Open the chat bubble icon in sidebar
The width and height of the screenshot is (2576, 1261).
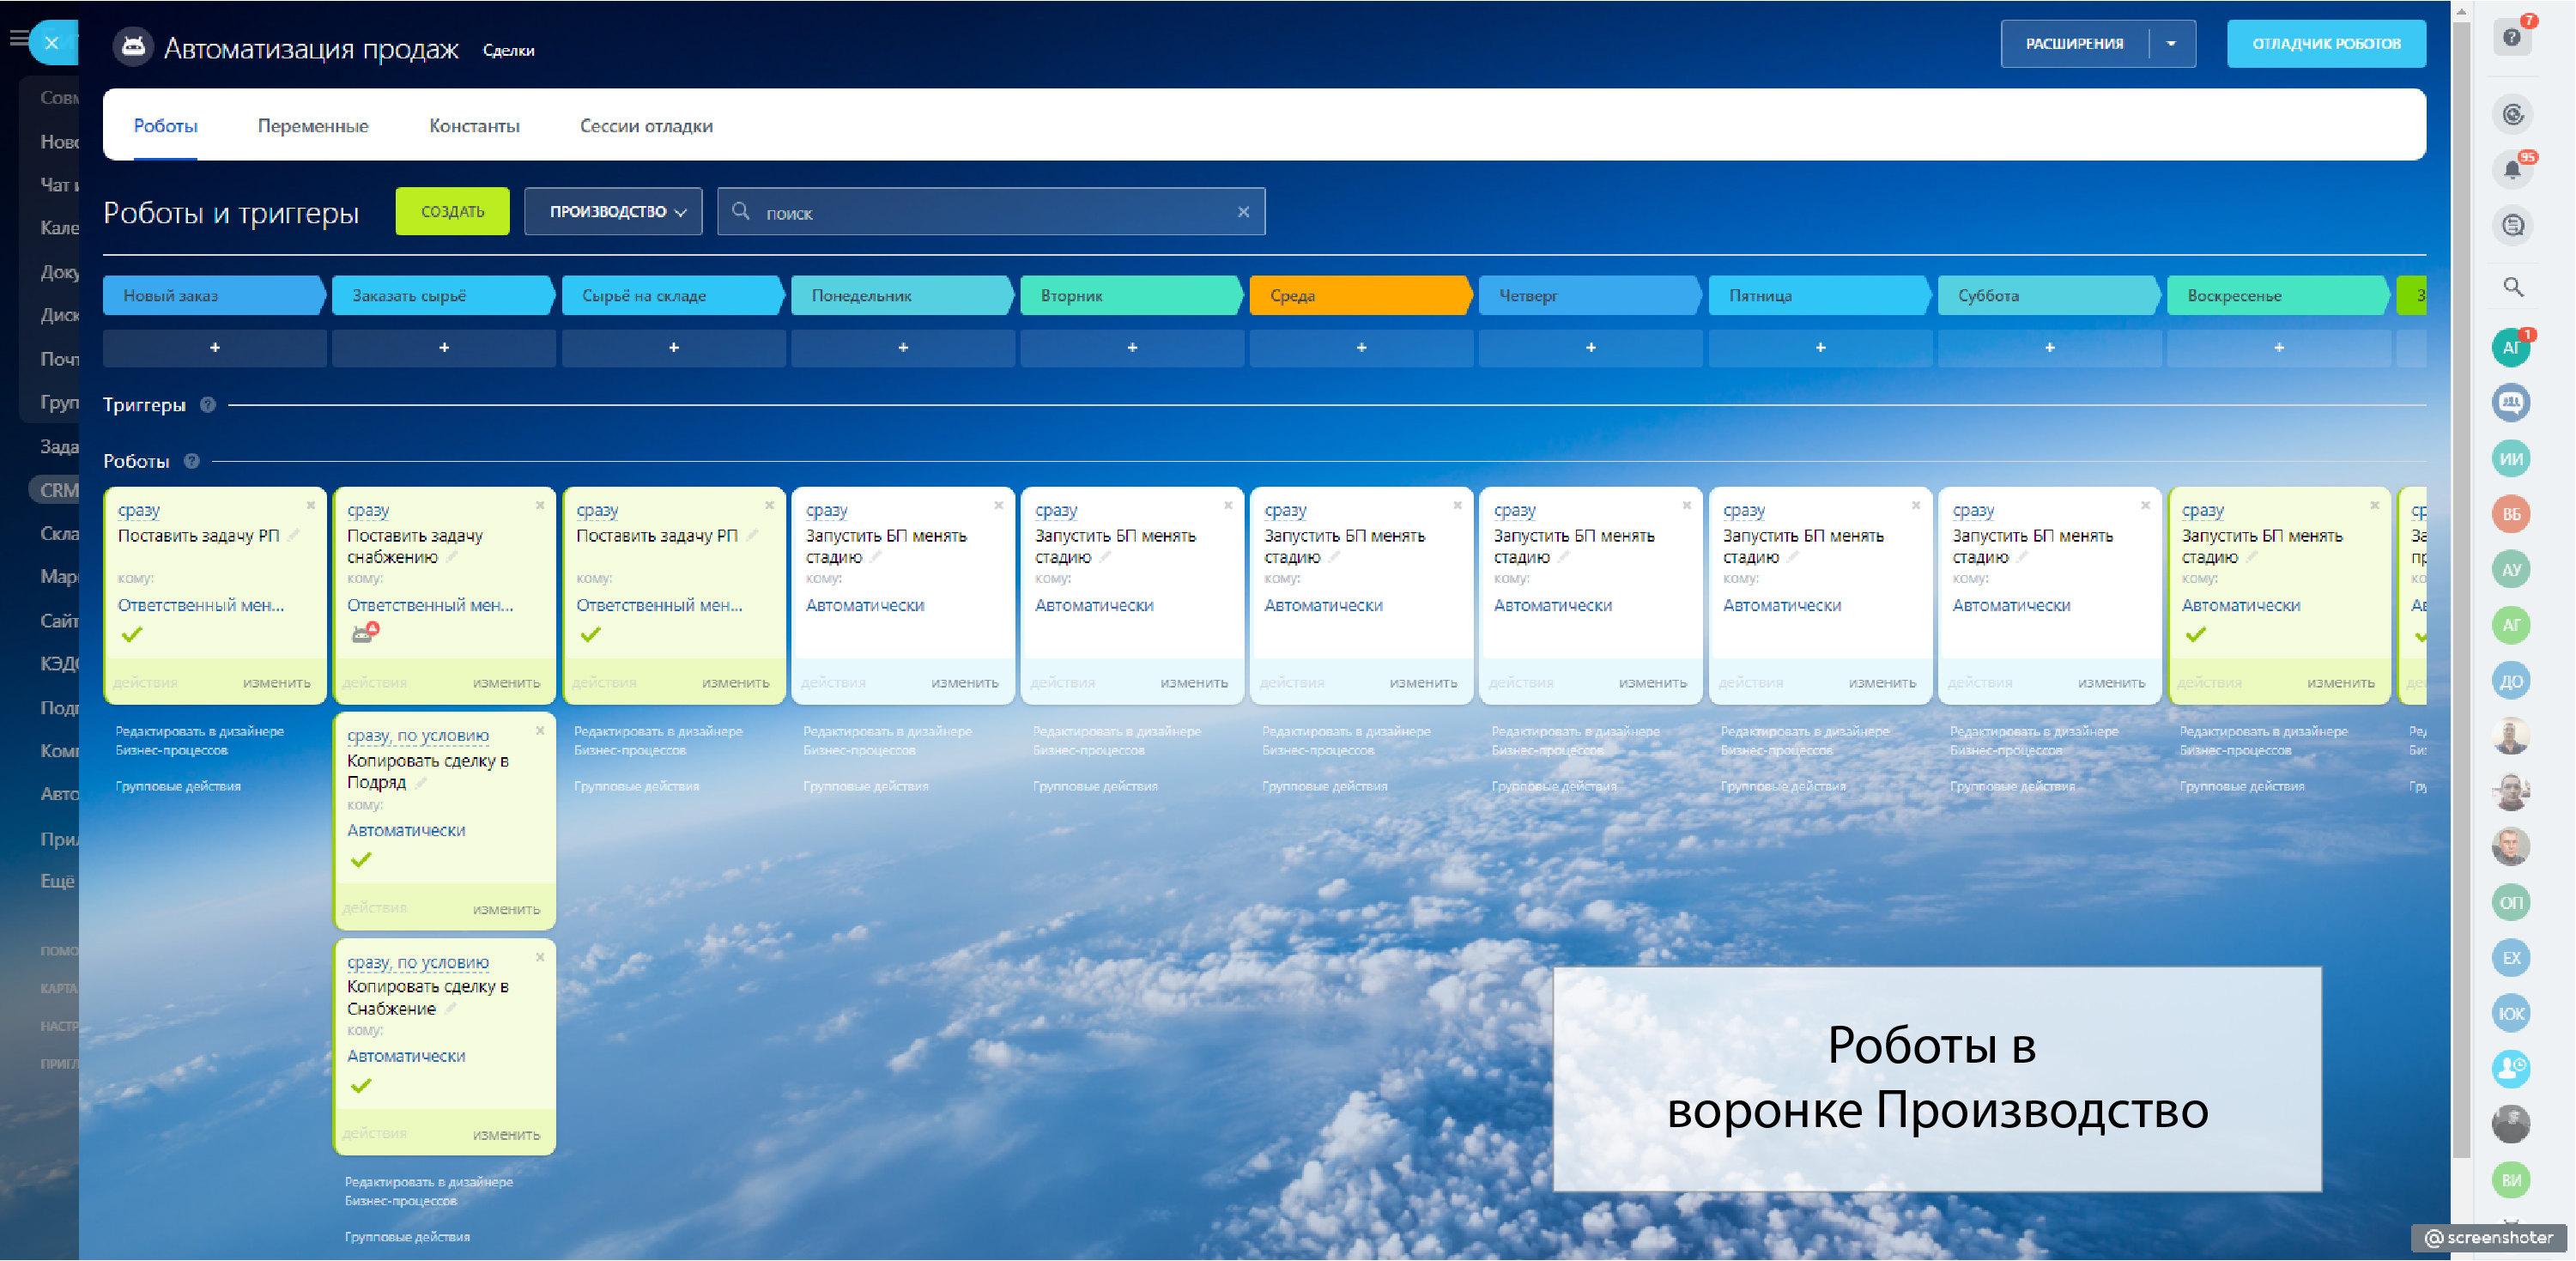[x=2511, y=226]
